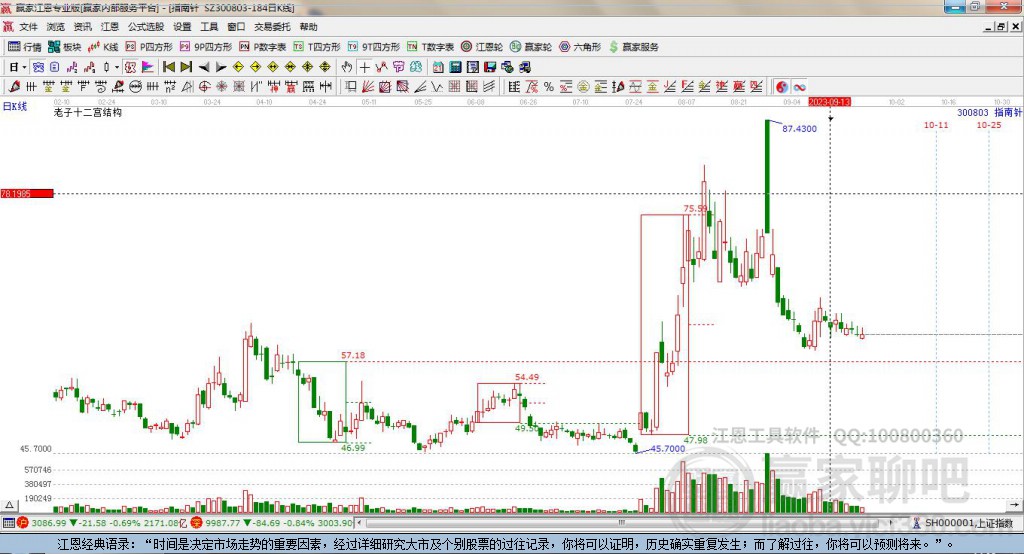Screen dimensions: 1024x554
Task: Click the 45.7000 low price annotation
Action: click(668, 449)
